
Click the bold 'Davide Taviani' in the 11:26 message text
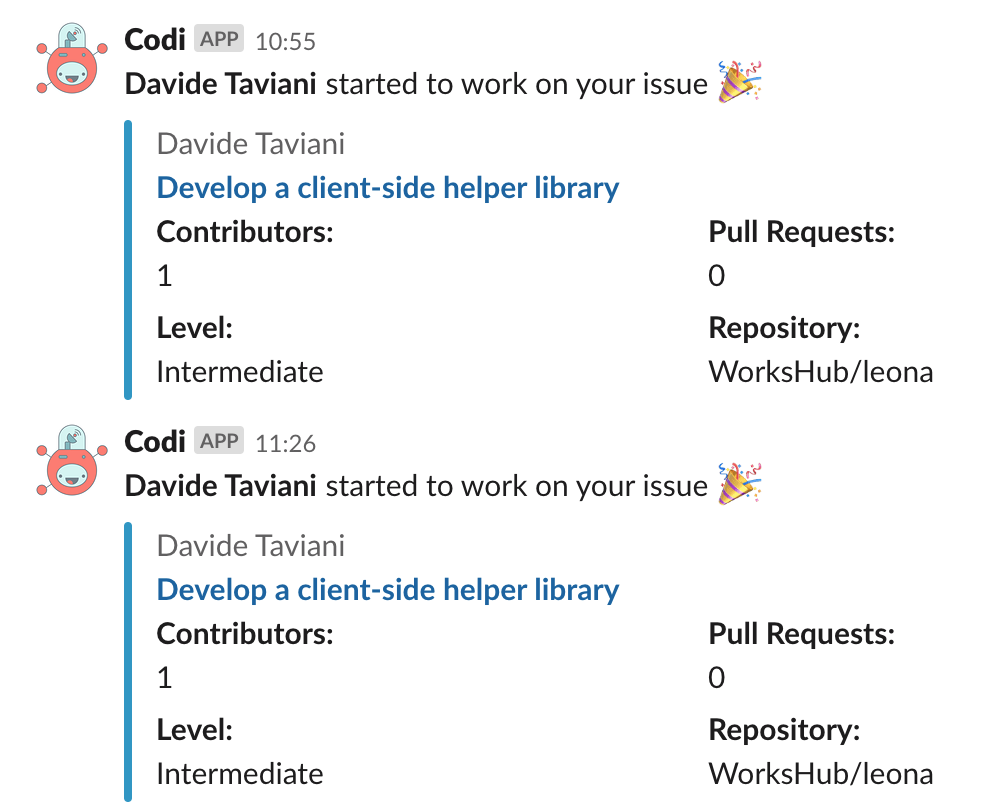(220, 486)
